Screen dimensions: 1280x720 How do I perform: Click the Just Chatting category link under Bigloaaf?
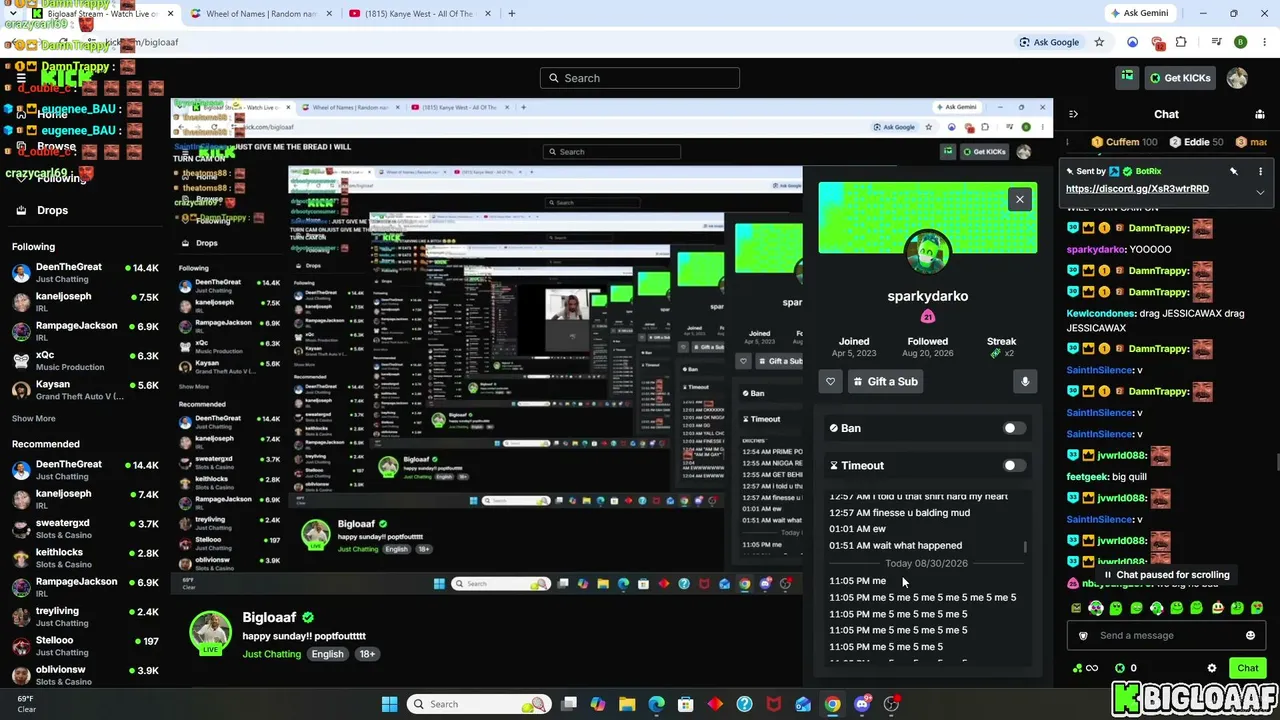pyautogui.click(x=271, y=654)
